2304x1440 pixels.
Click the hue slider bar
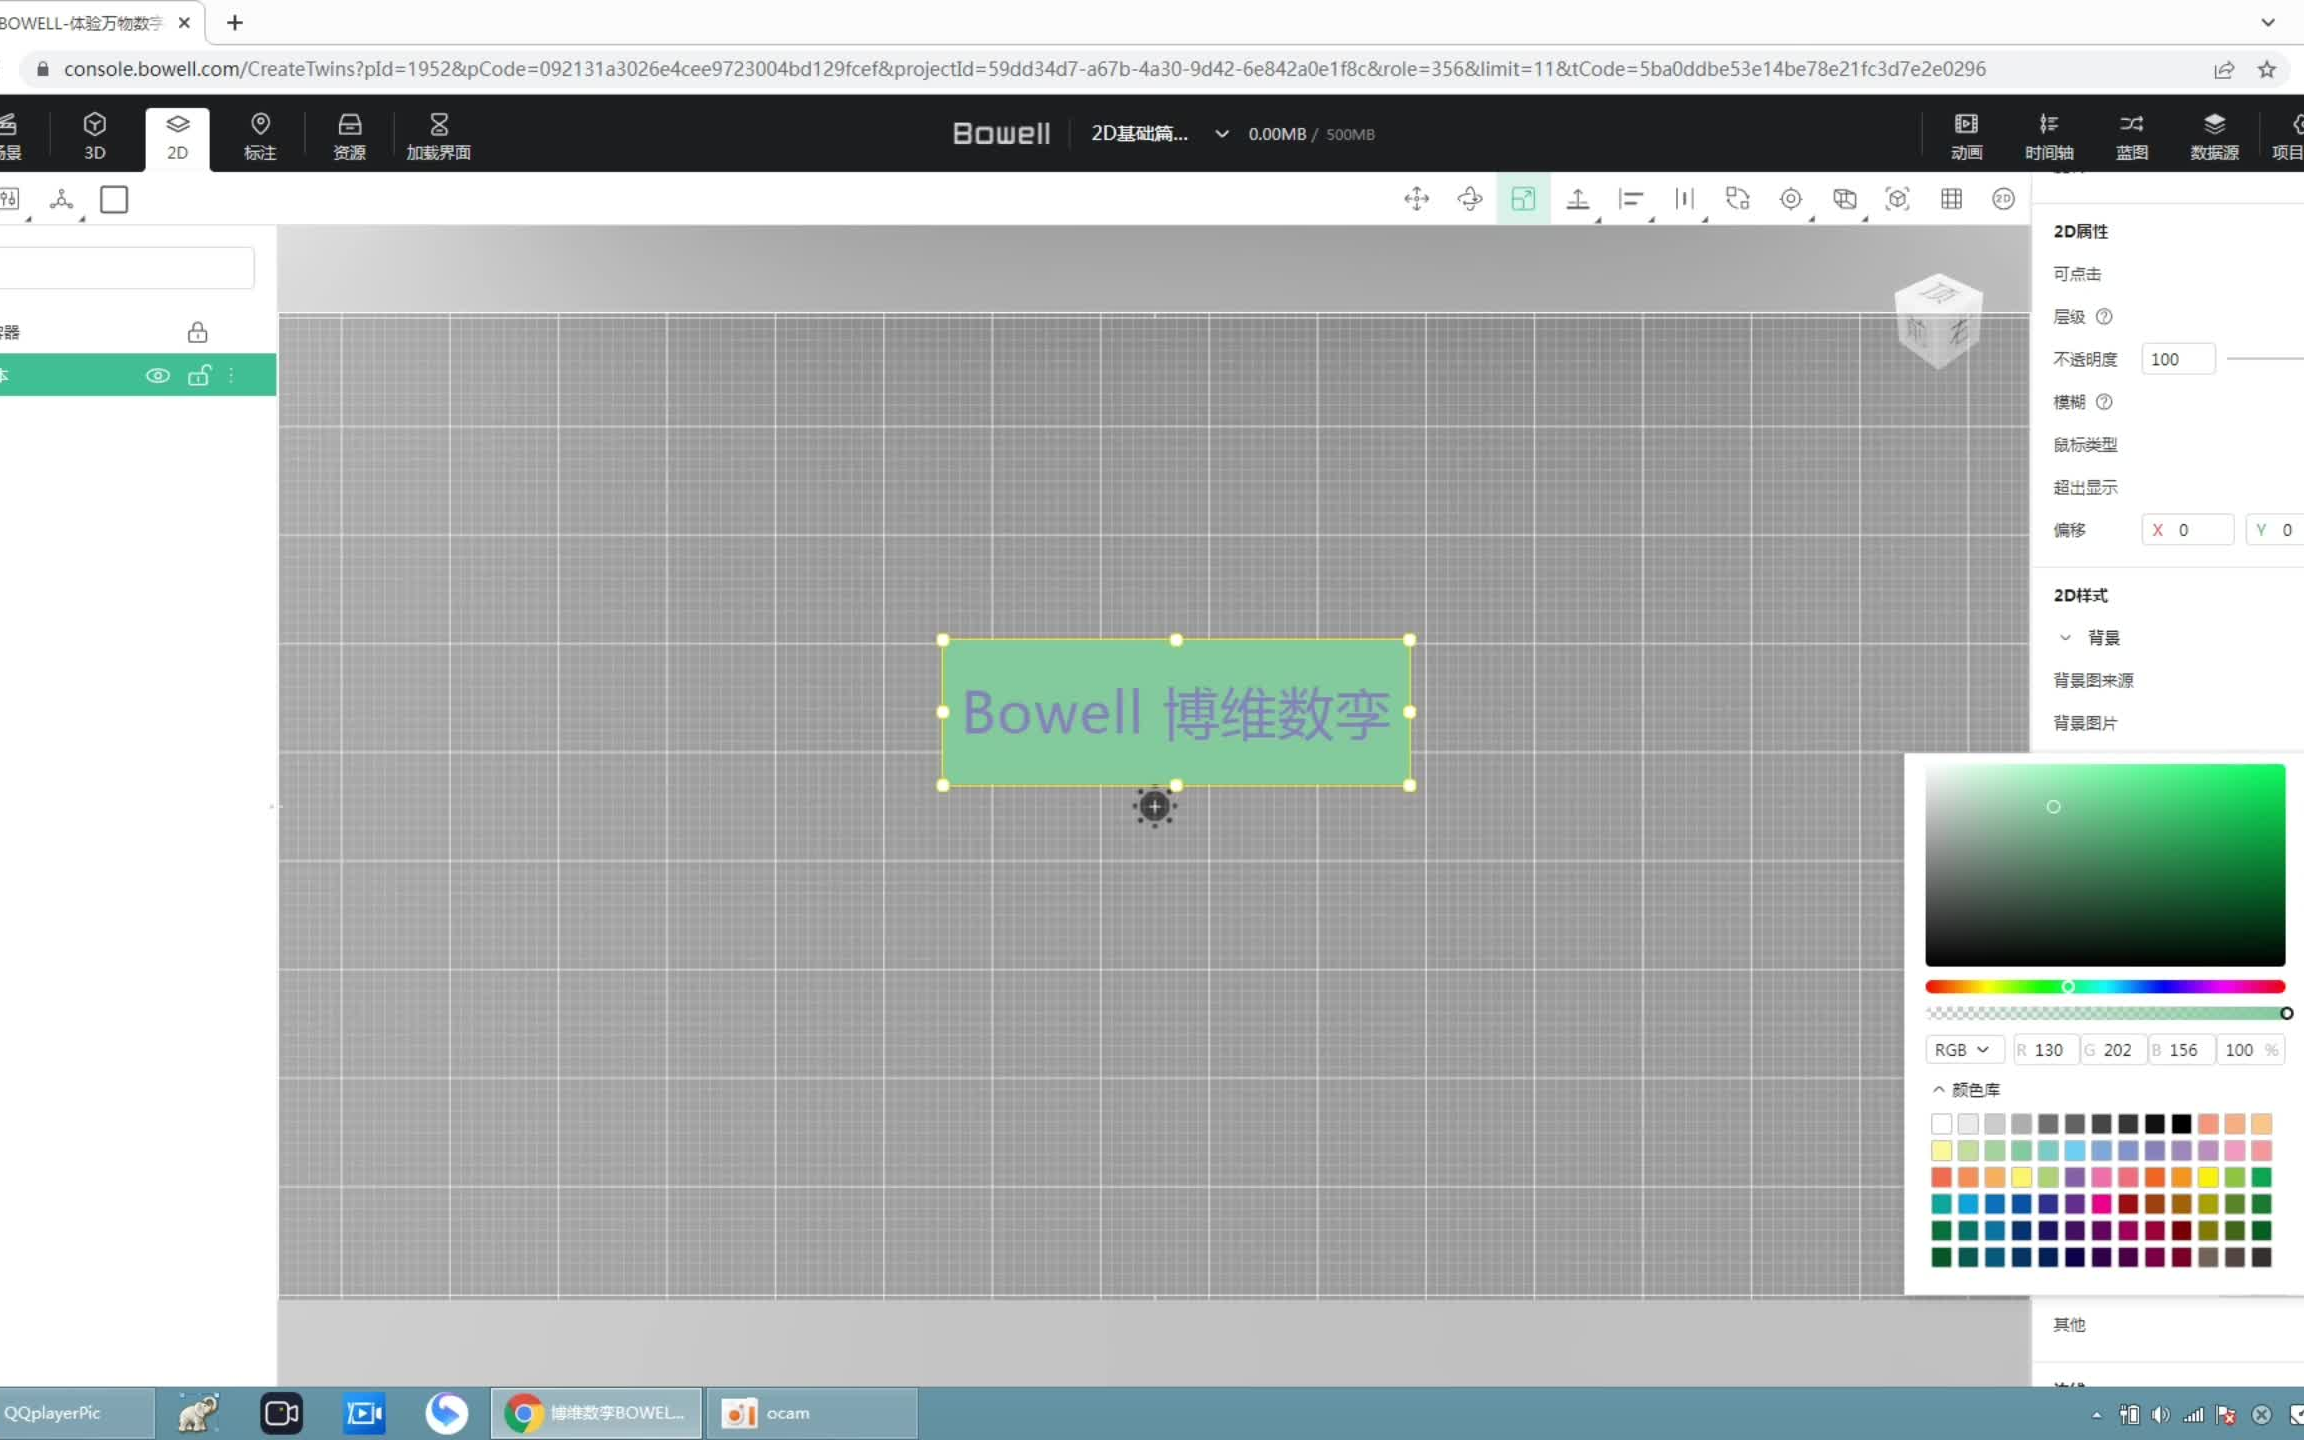[2105, 987]
